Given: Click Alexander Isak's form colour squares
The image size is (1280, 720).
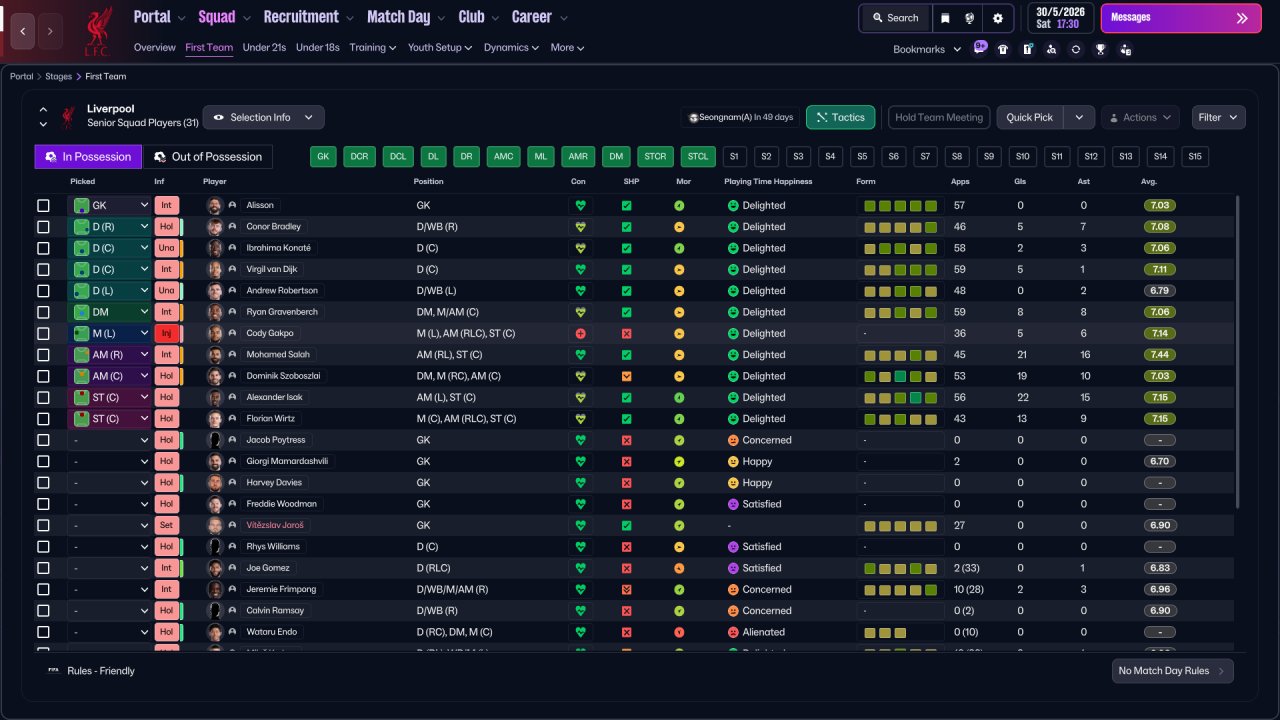Looking at the screenshot, I should [901, 398].
